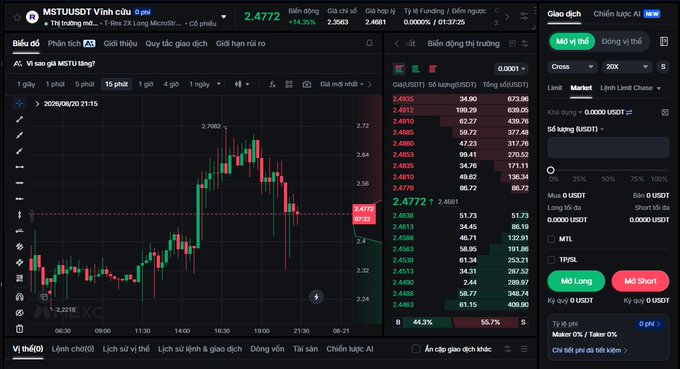Open order book settings sliders icon
Screen dimensions: 680x369
point(525,43)
